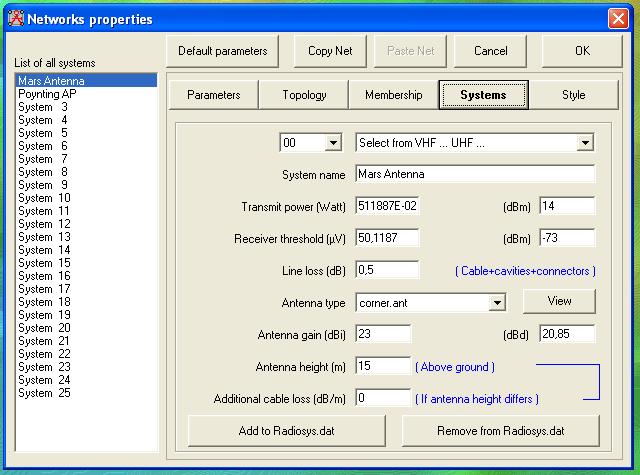Switch to the Parameters tab

point(213,95)
